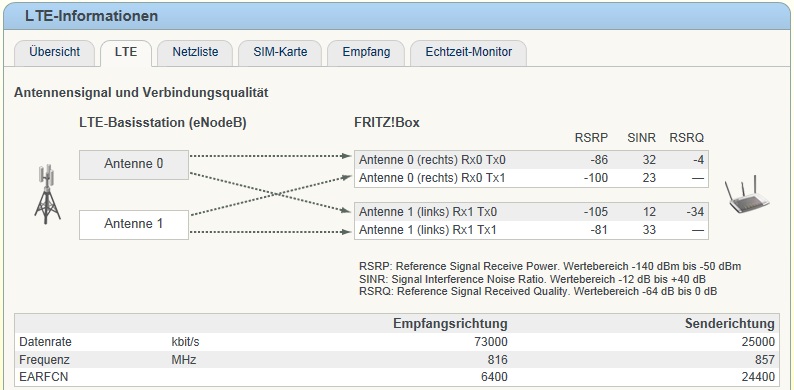
Task: Click RSRP value -105
Action: click(596, 212)
